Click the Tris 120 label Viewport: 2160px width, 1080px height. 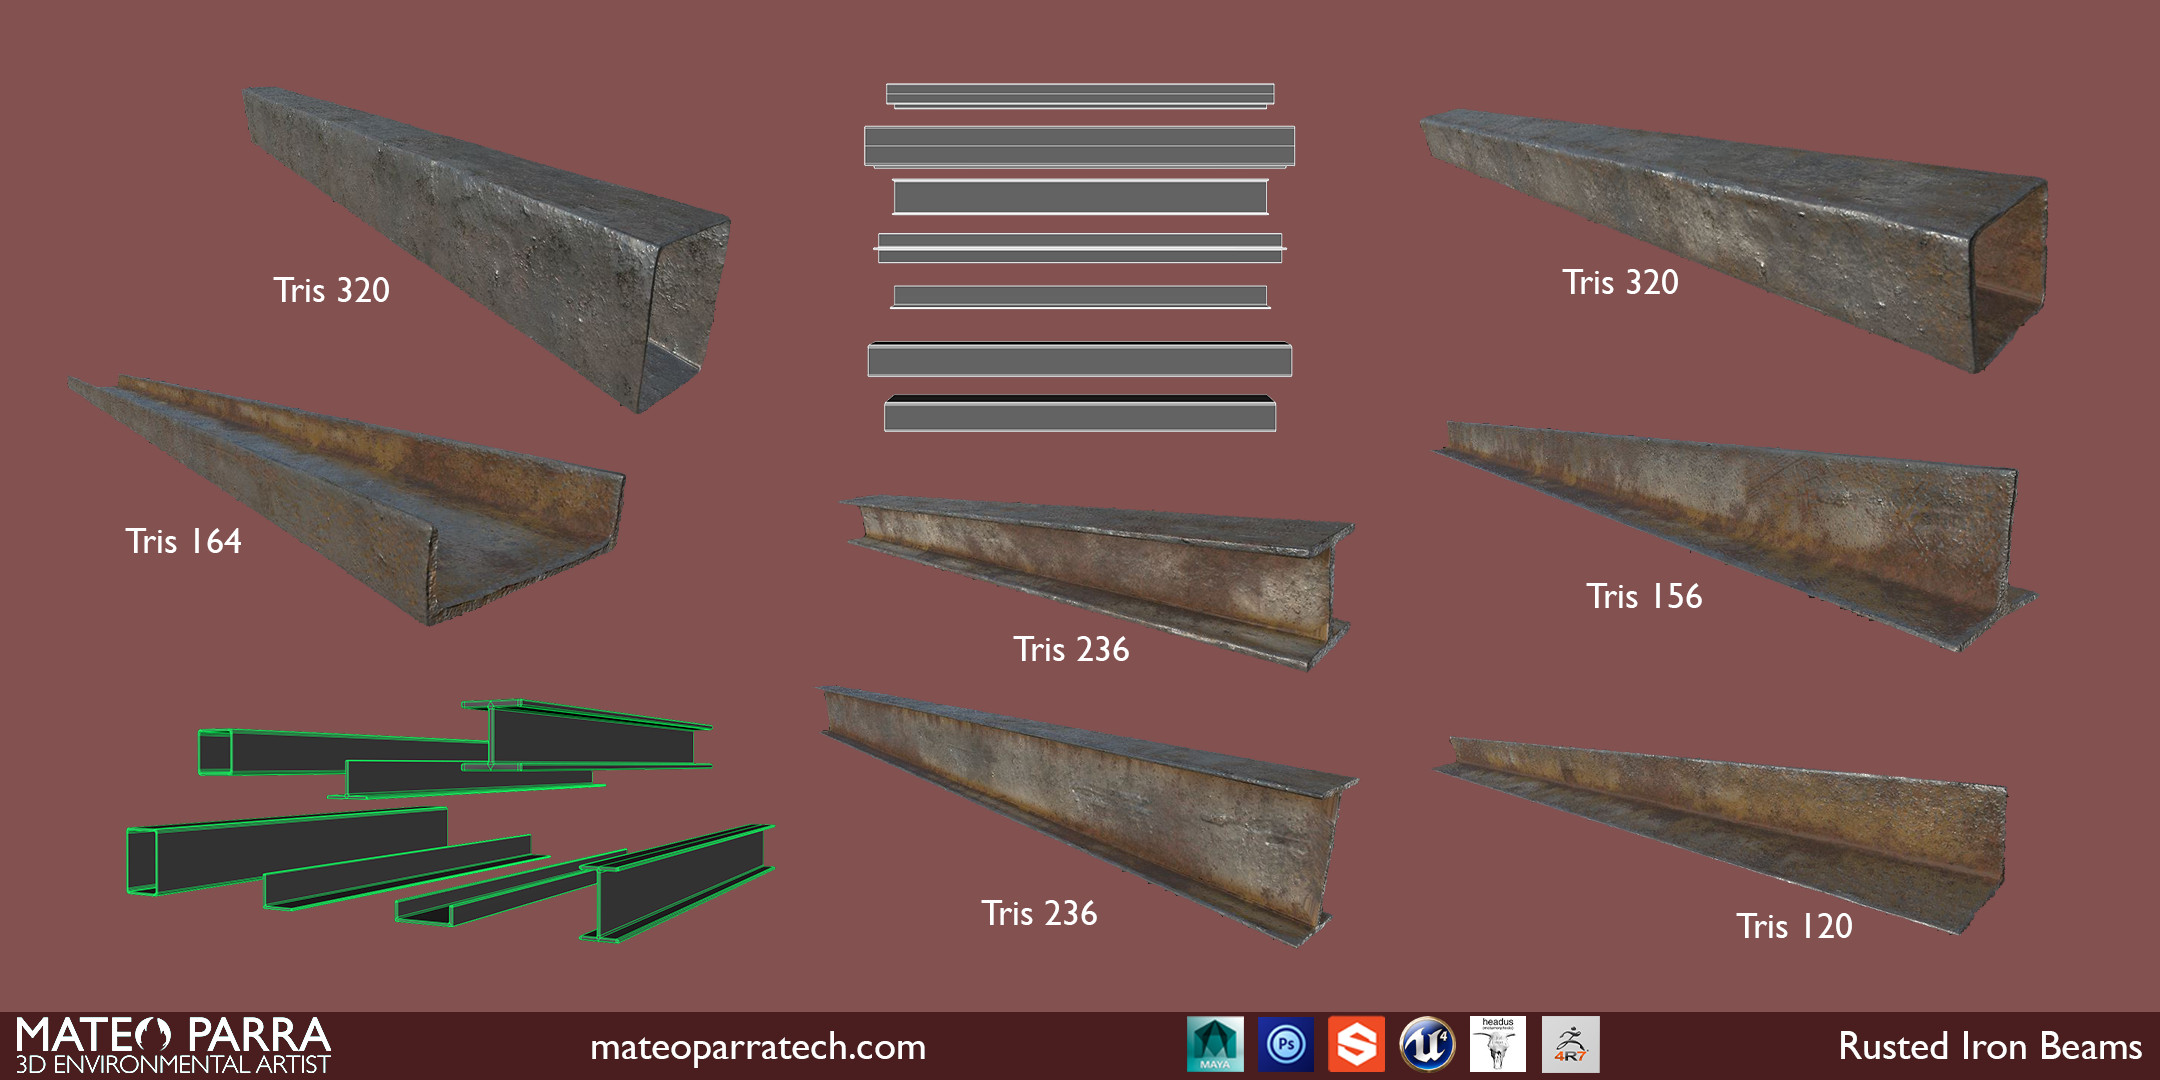(1795, 926)
